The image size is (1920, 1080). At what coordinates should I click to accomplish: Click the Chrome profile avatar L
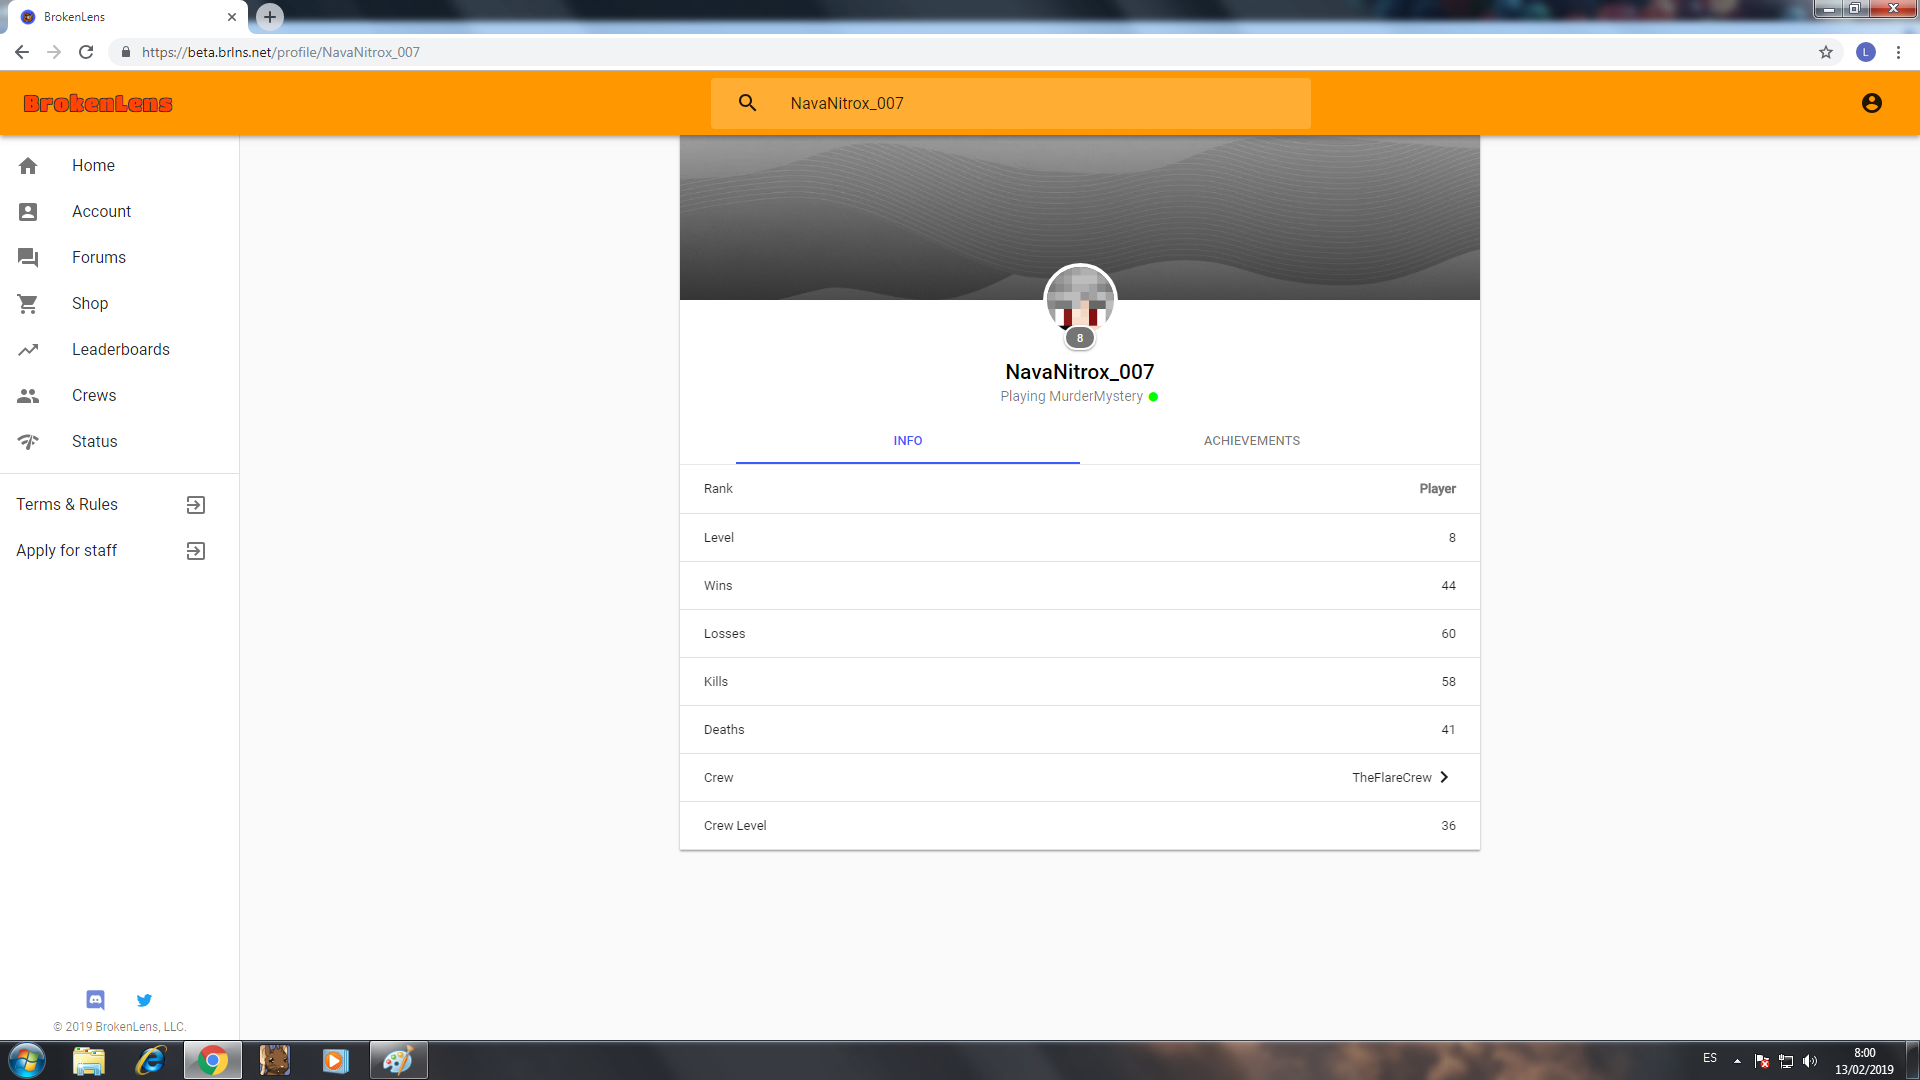tap(1866, 52)
